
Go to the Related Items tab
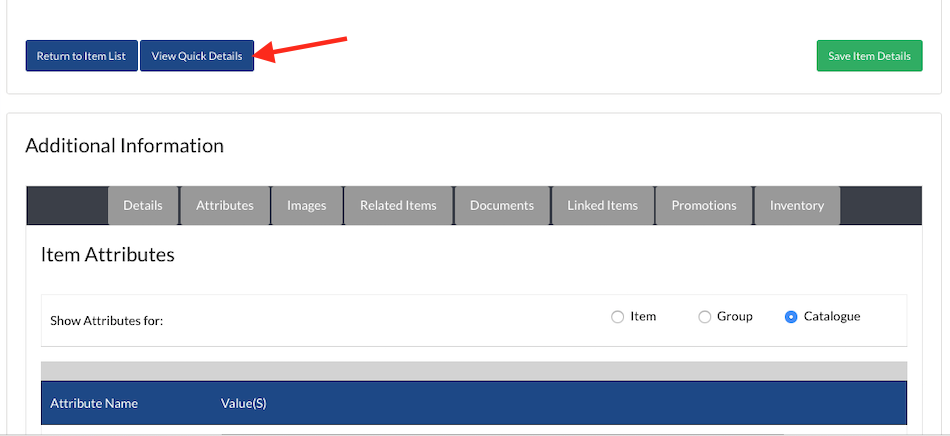(398, 205)
